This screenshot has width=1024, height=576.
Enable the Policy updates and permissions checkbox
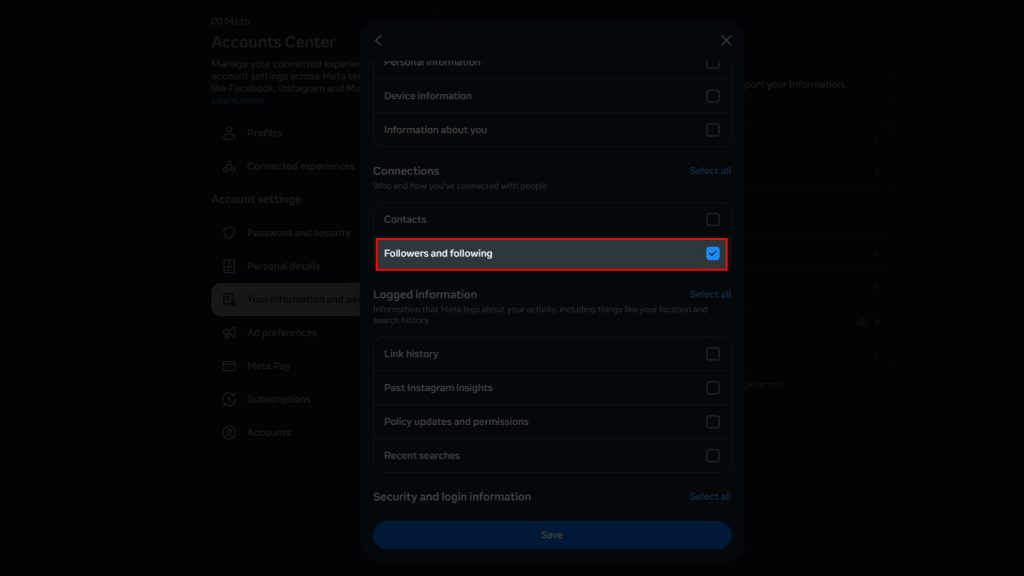[713, 421]
